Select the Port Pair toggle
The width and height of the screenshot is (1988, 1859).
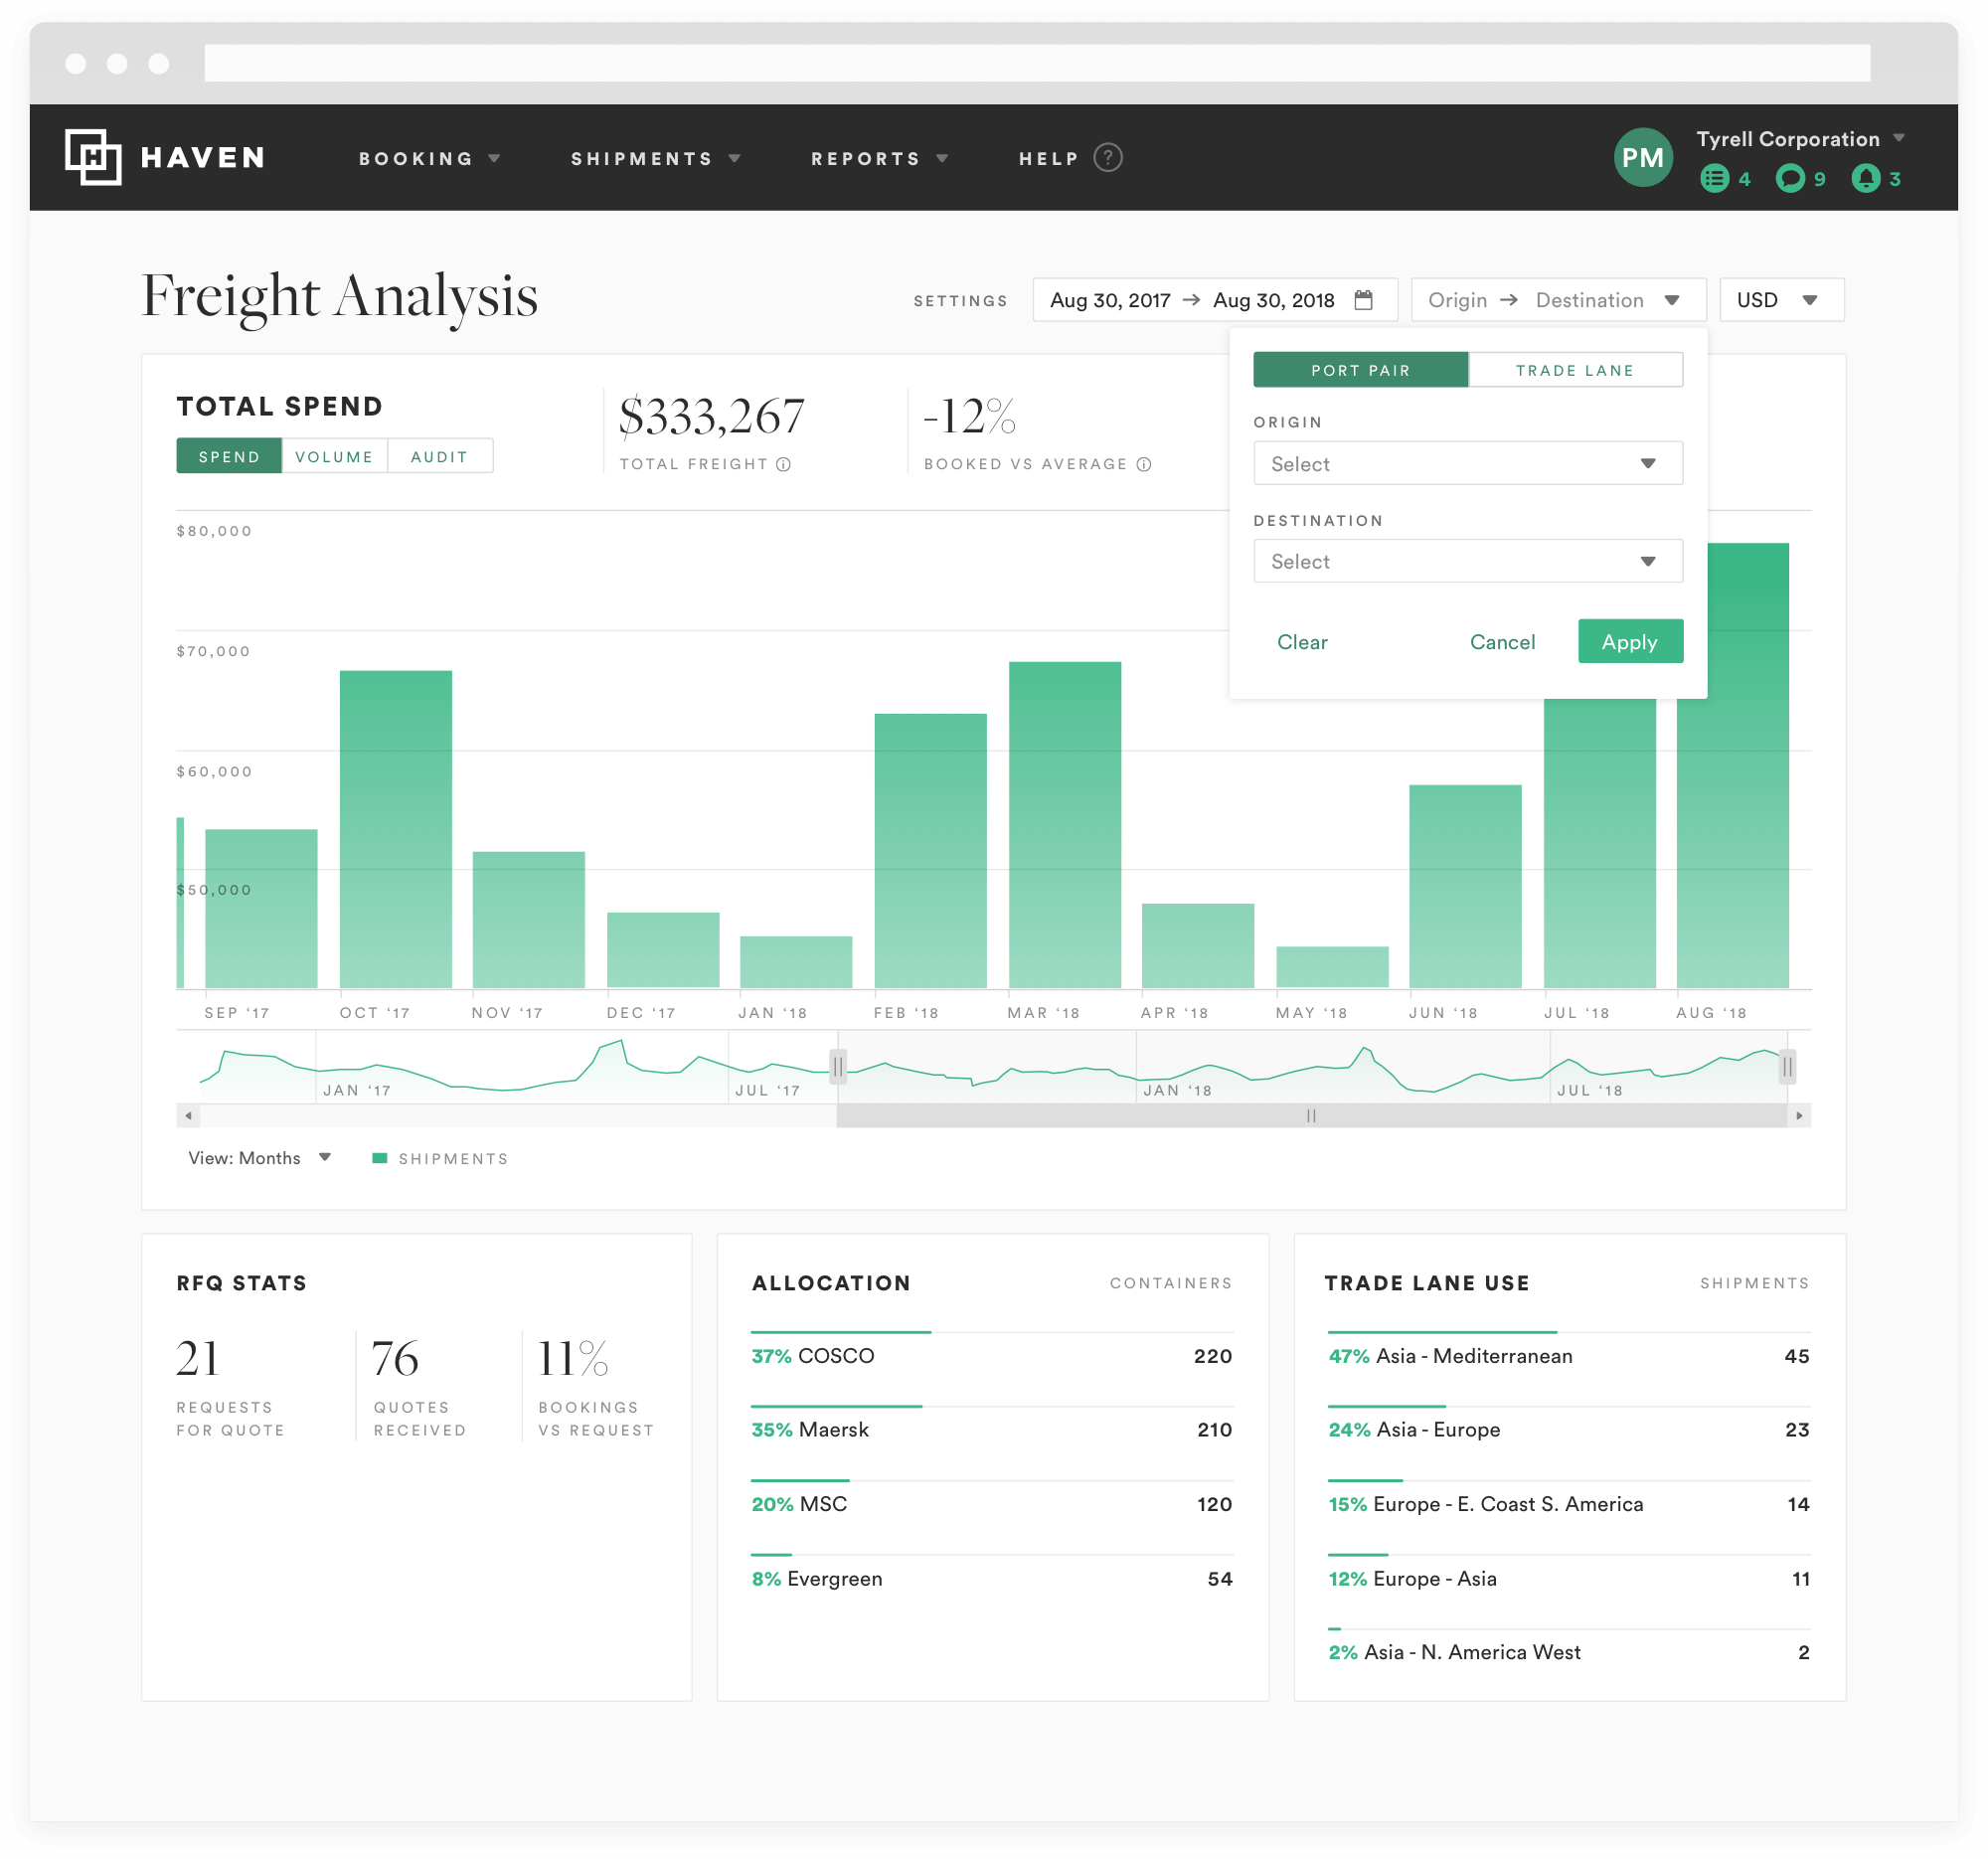pyautogui.click(x=1361, y=370)
